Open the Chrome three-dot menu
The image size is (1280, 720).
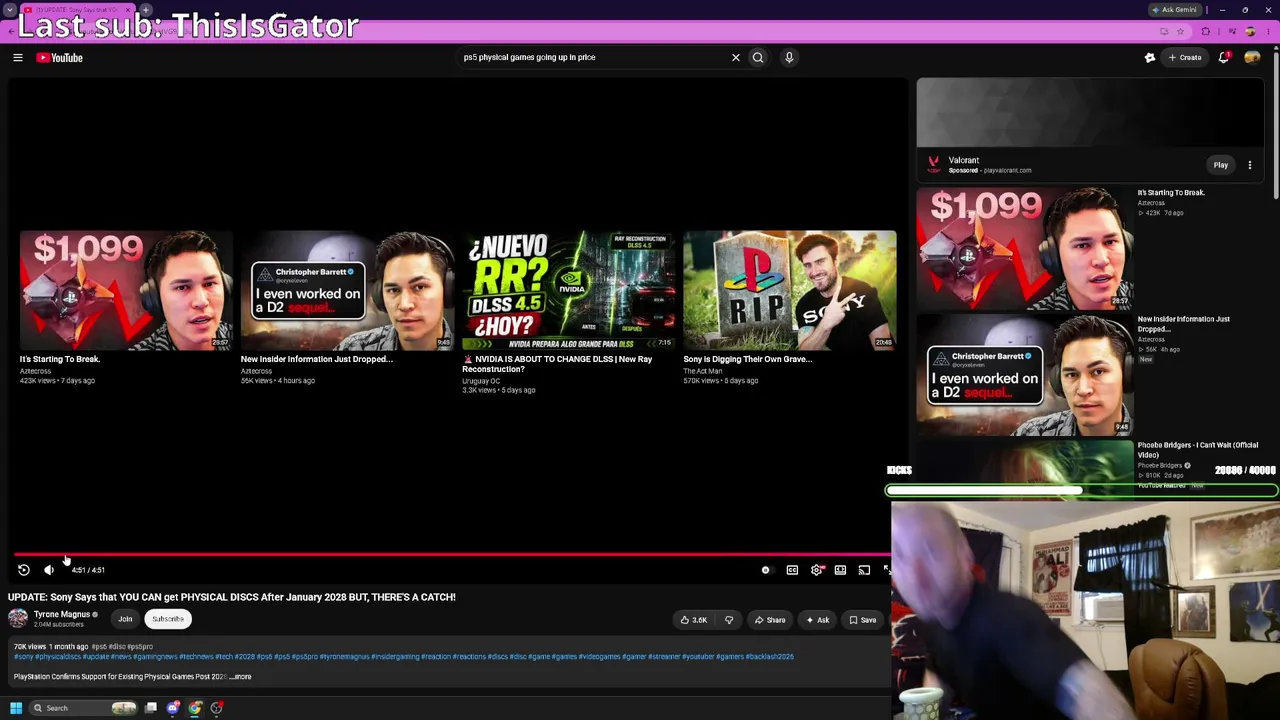click(1268, 32)
